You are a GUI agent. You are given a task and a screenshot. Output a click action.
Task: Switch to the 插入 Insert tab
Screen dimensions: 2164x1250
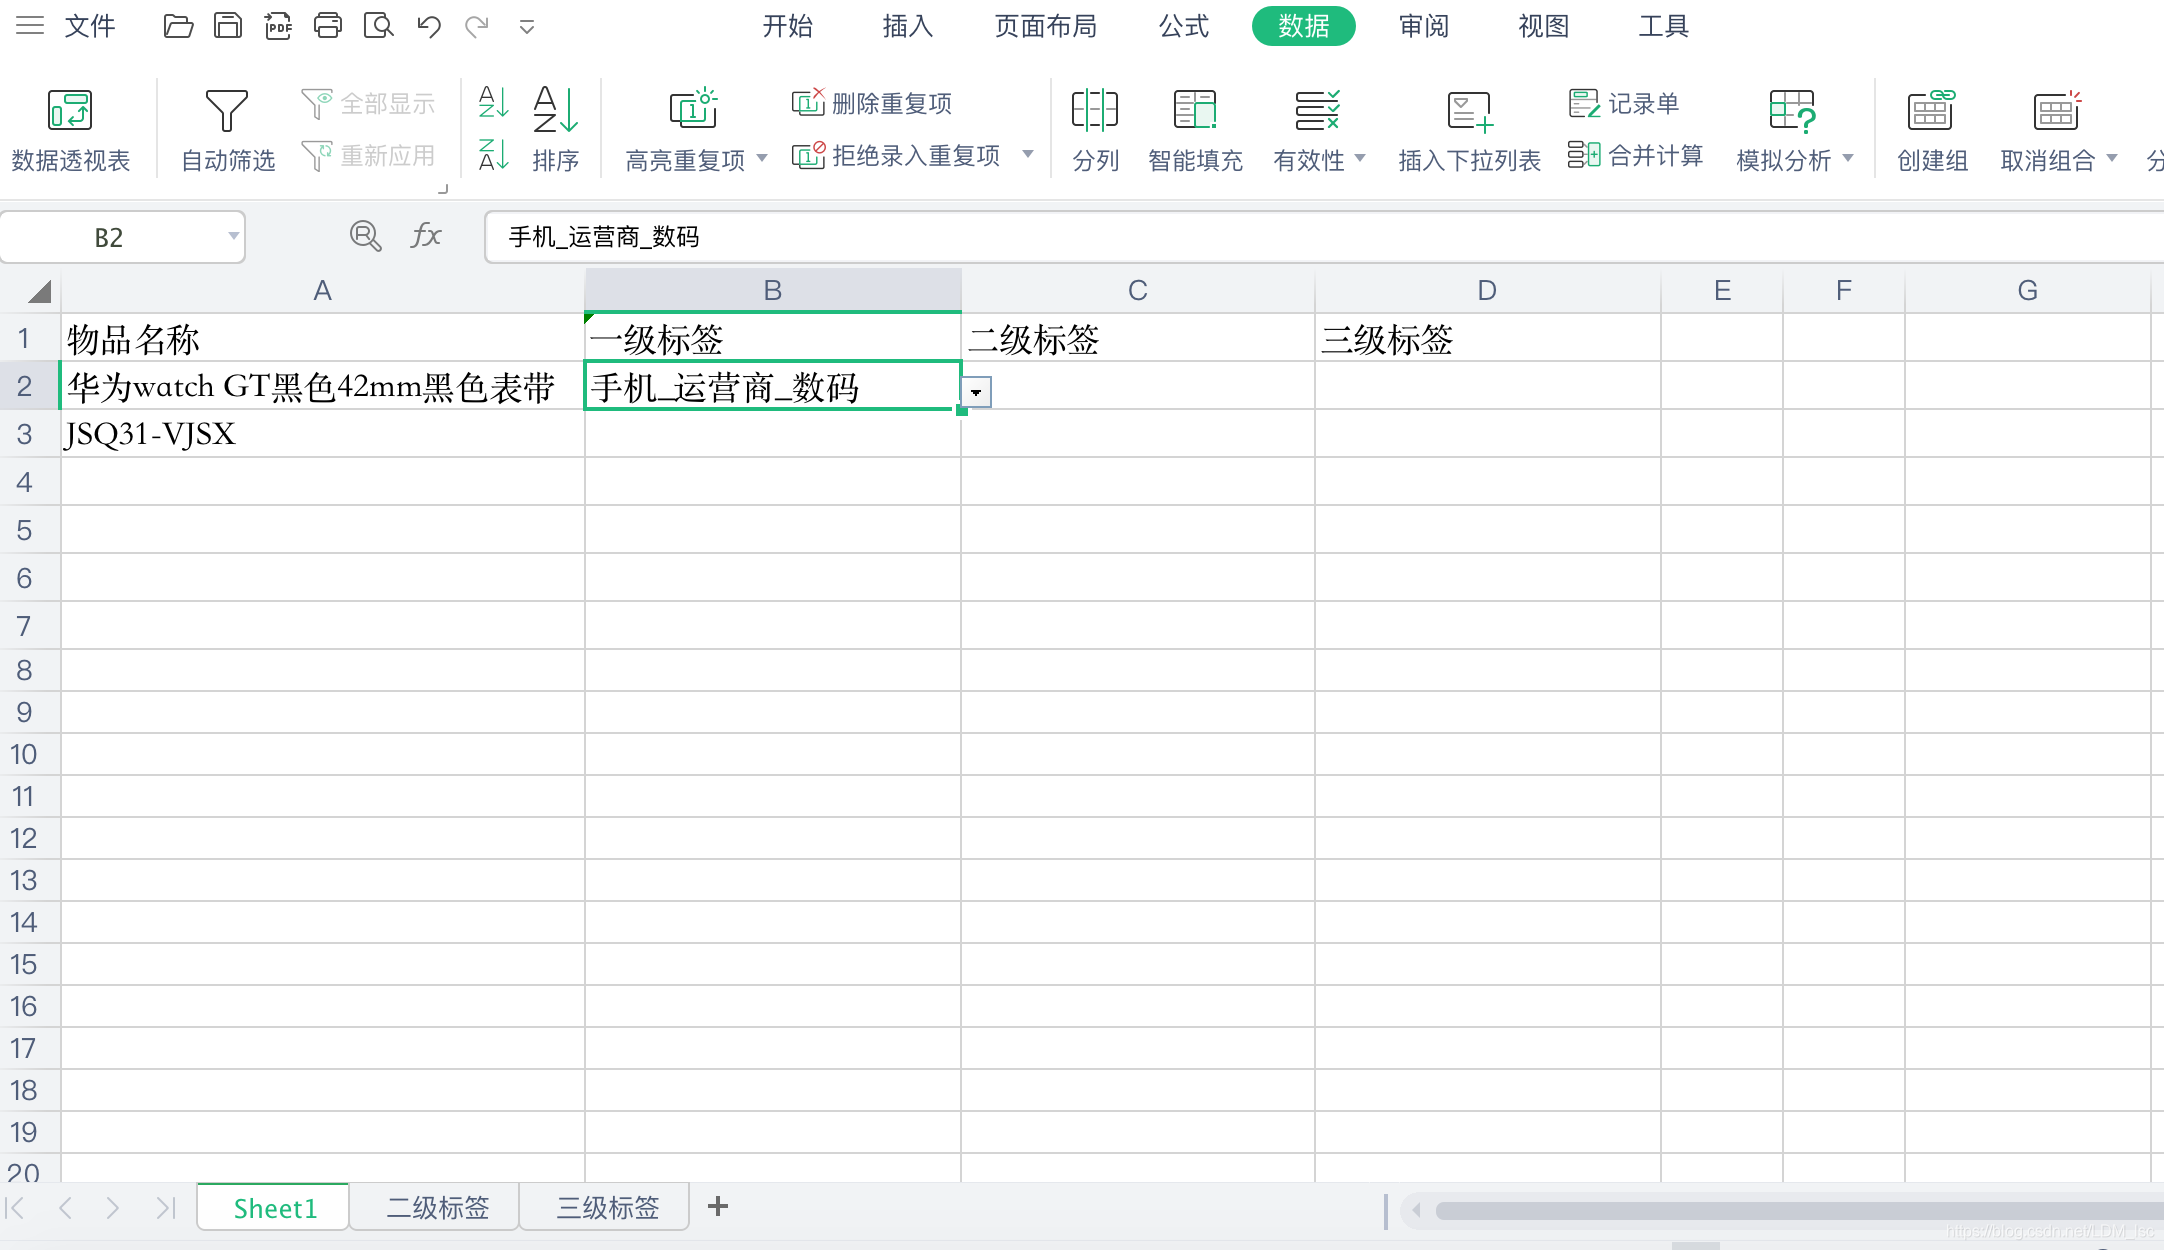[x=908, y=26]
